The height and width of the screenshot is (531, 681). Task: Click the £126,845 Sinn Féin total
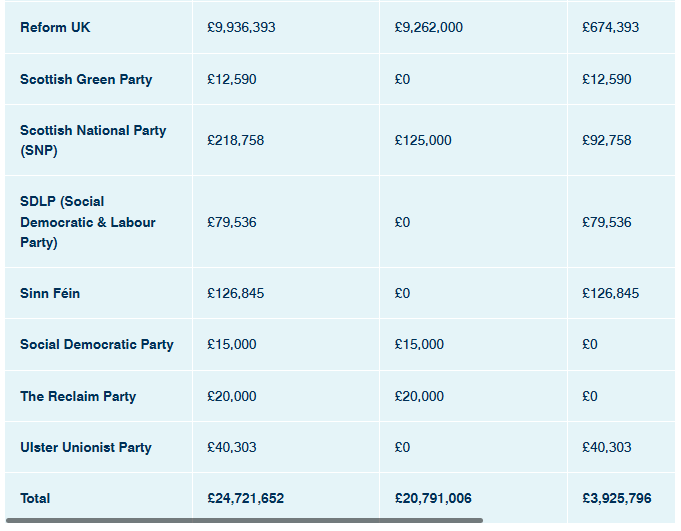[x=235, y=294]
